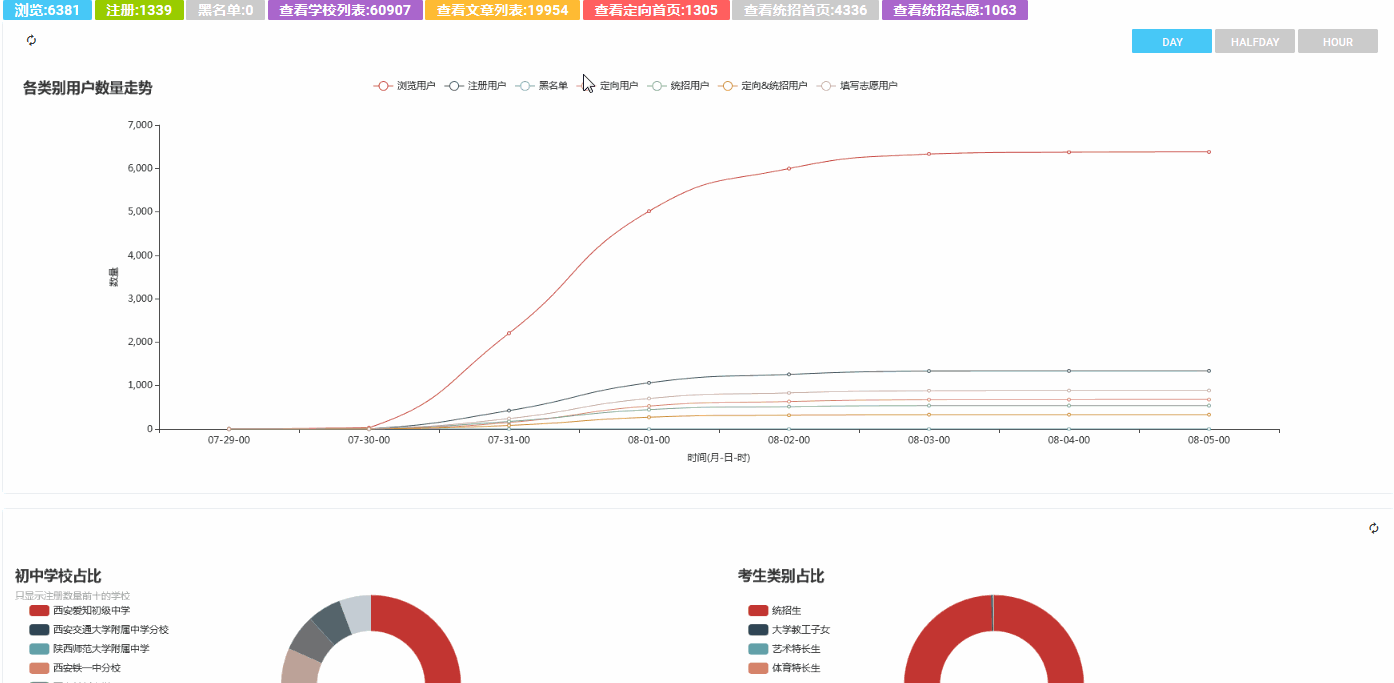
Task: Click the 注册:1339 stat badge
Action: click(x=139, y=10)
